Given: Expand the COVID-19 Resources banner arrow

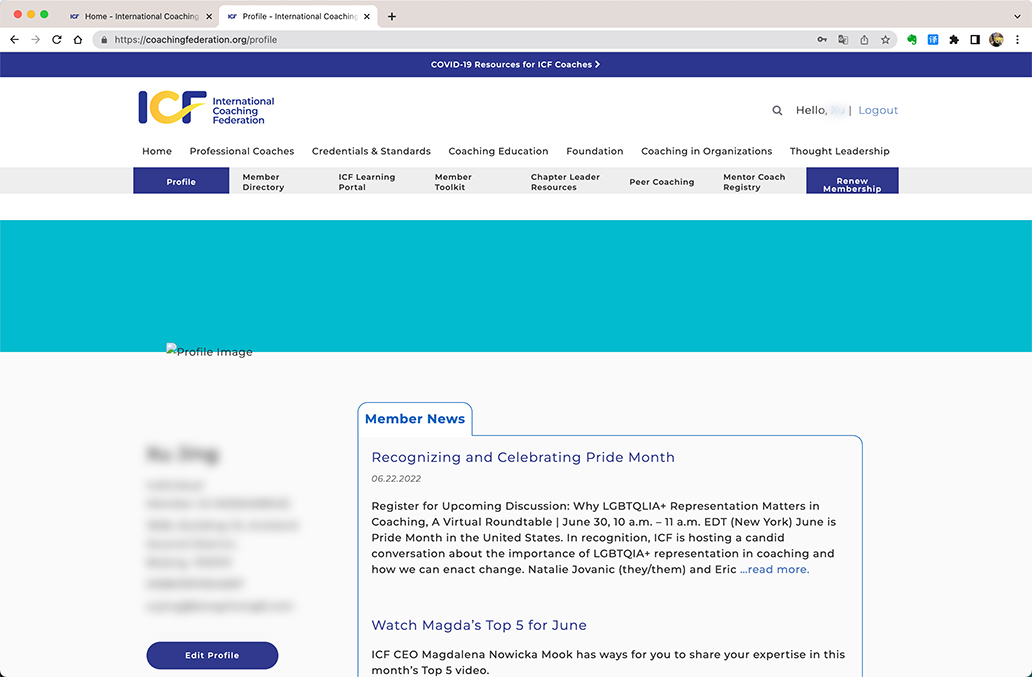Looking at the screenshot, I should click(597, 65).
